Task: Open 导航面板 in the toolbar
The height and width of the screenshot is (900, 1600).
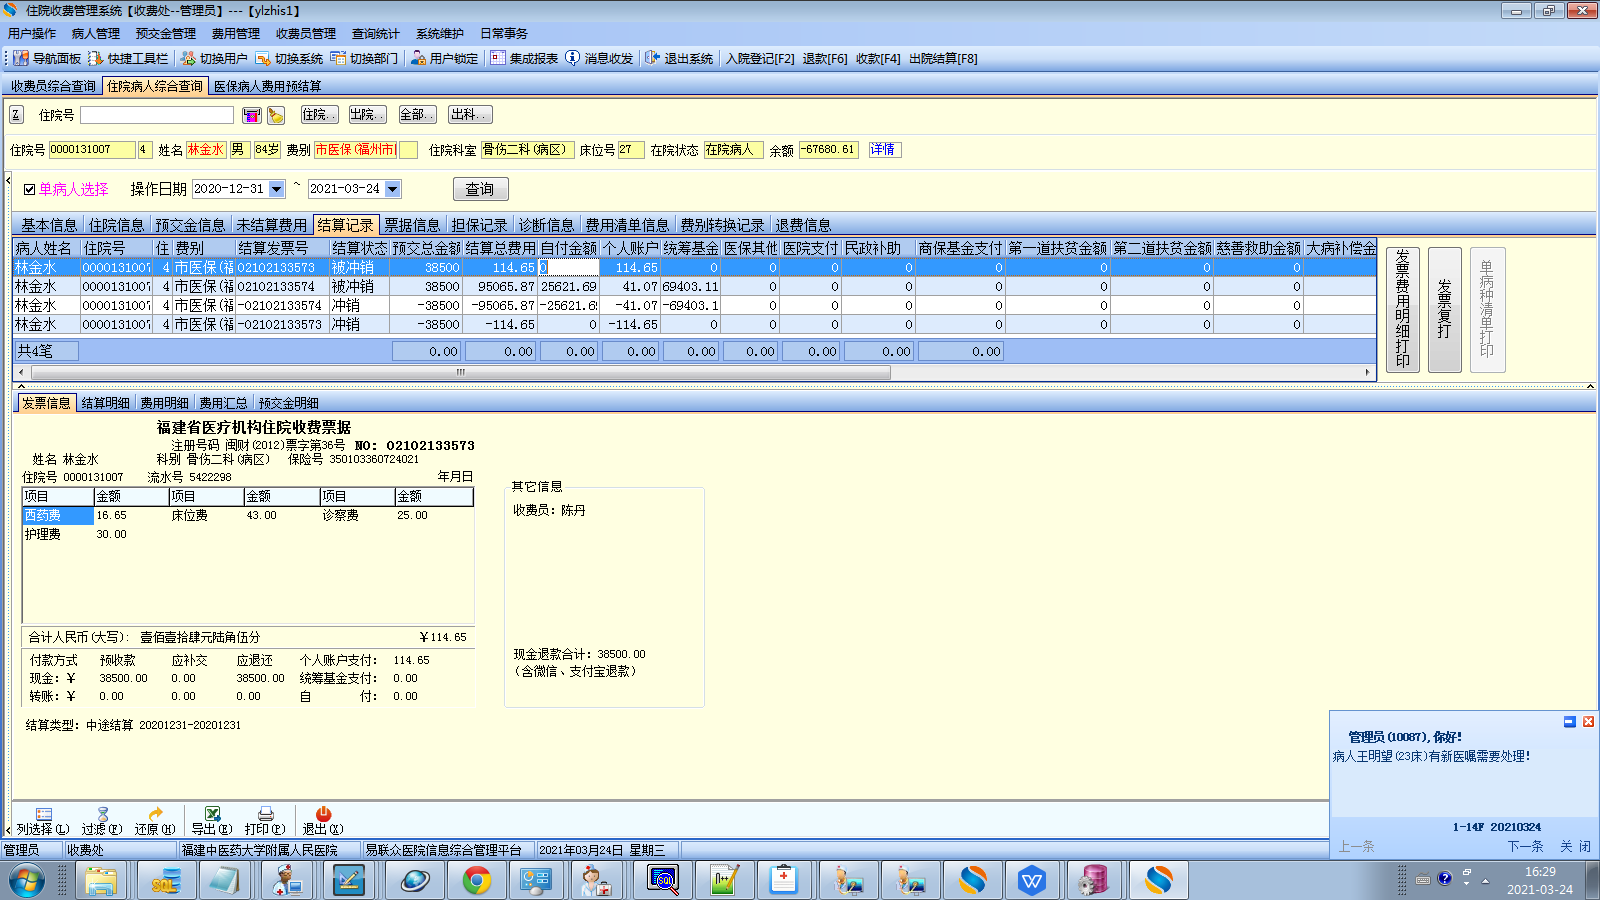Action: click(47, 59)
